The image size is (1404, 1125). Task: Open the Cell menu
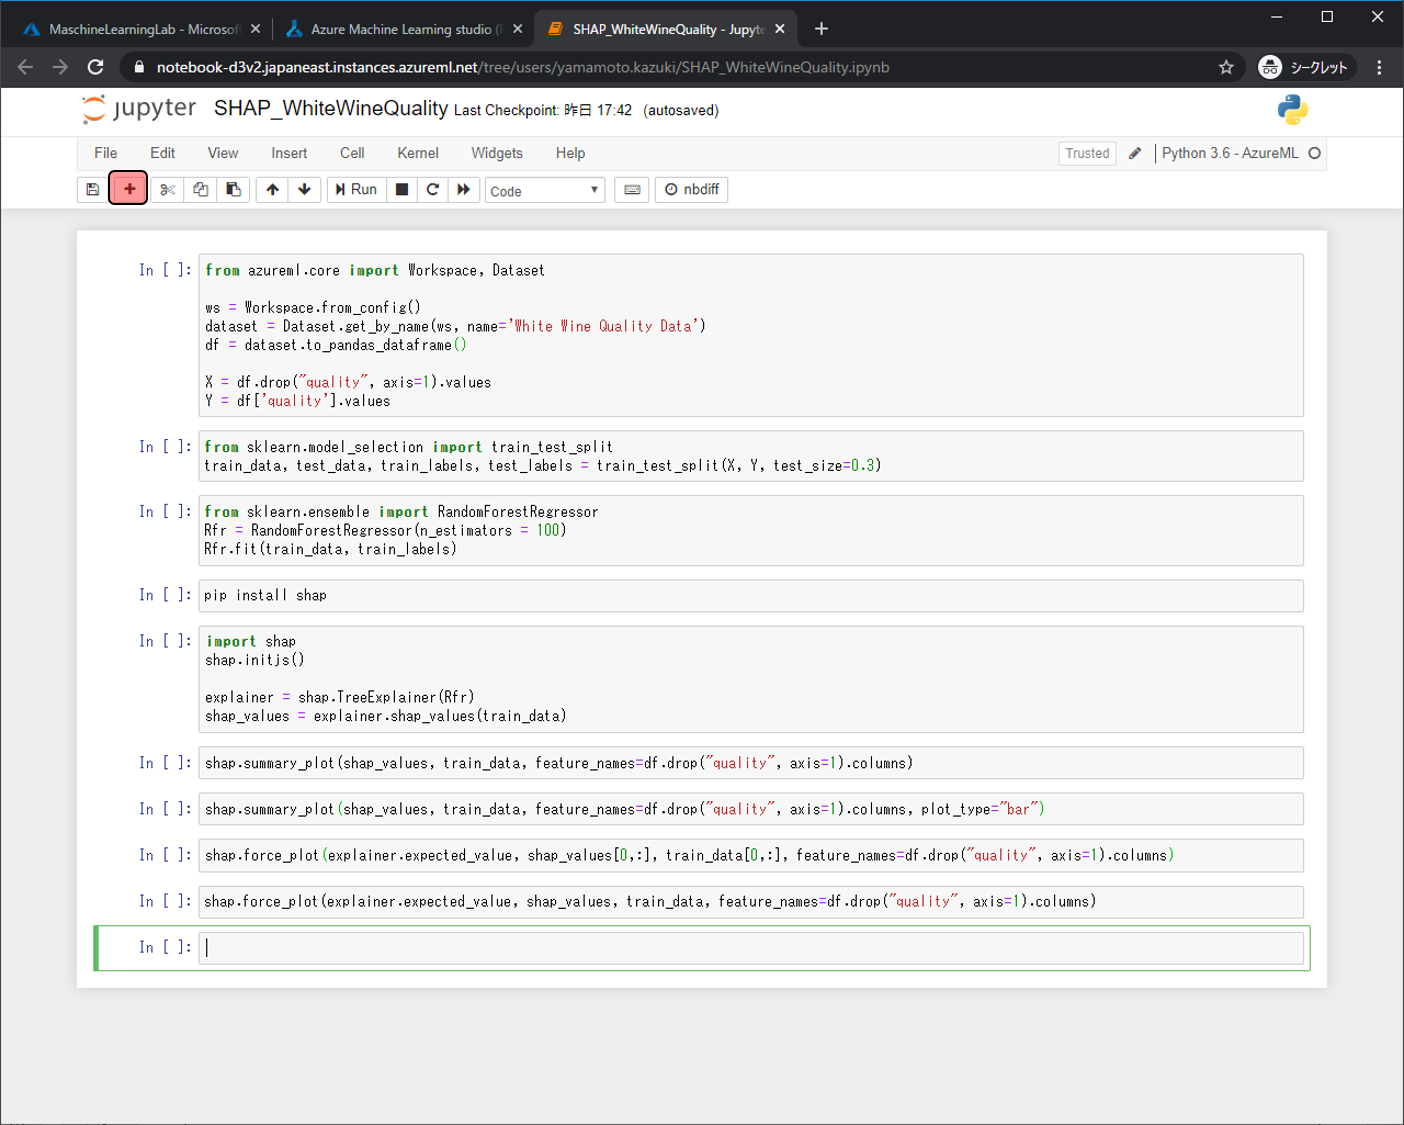click(352, 153)
